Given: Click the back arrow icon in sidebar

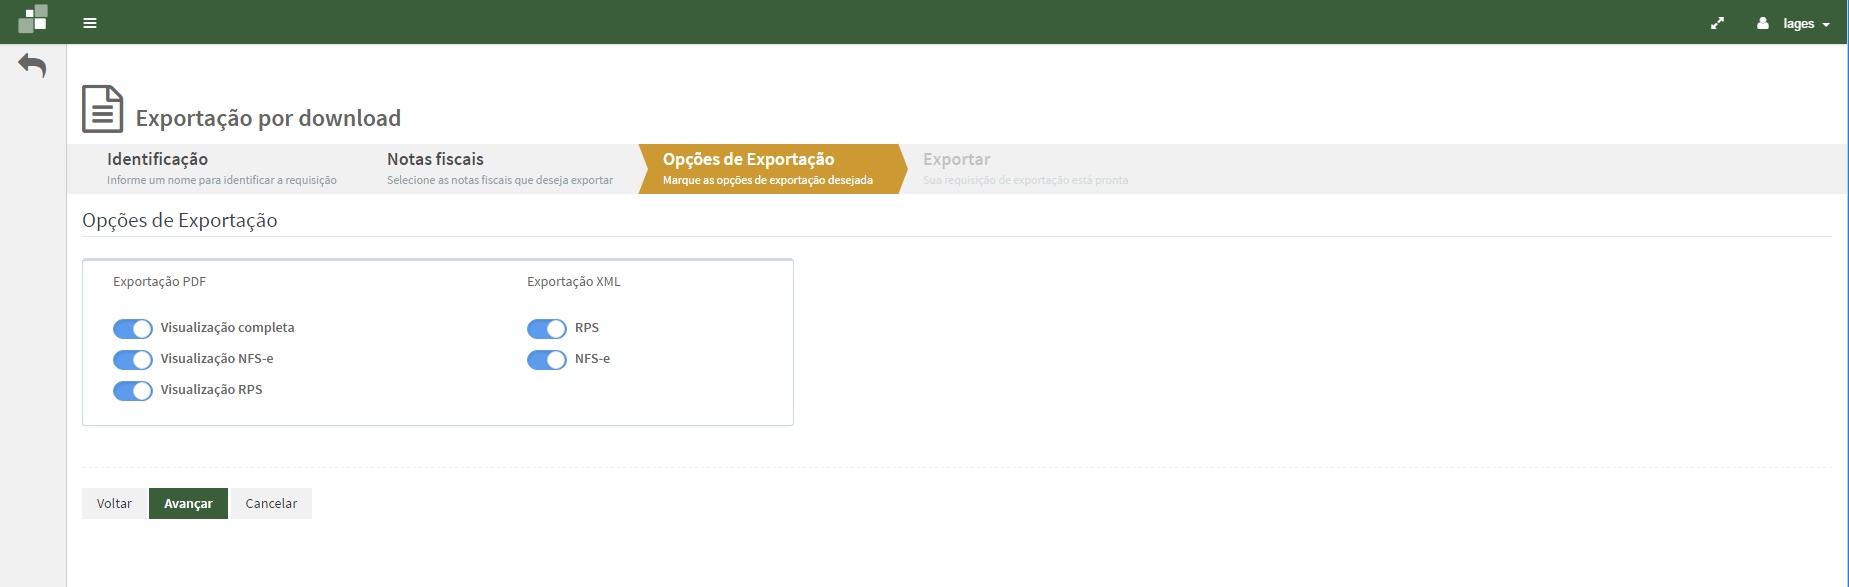Looking at the screenshot, I should [32, 66].
